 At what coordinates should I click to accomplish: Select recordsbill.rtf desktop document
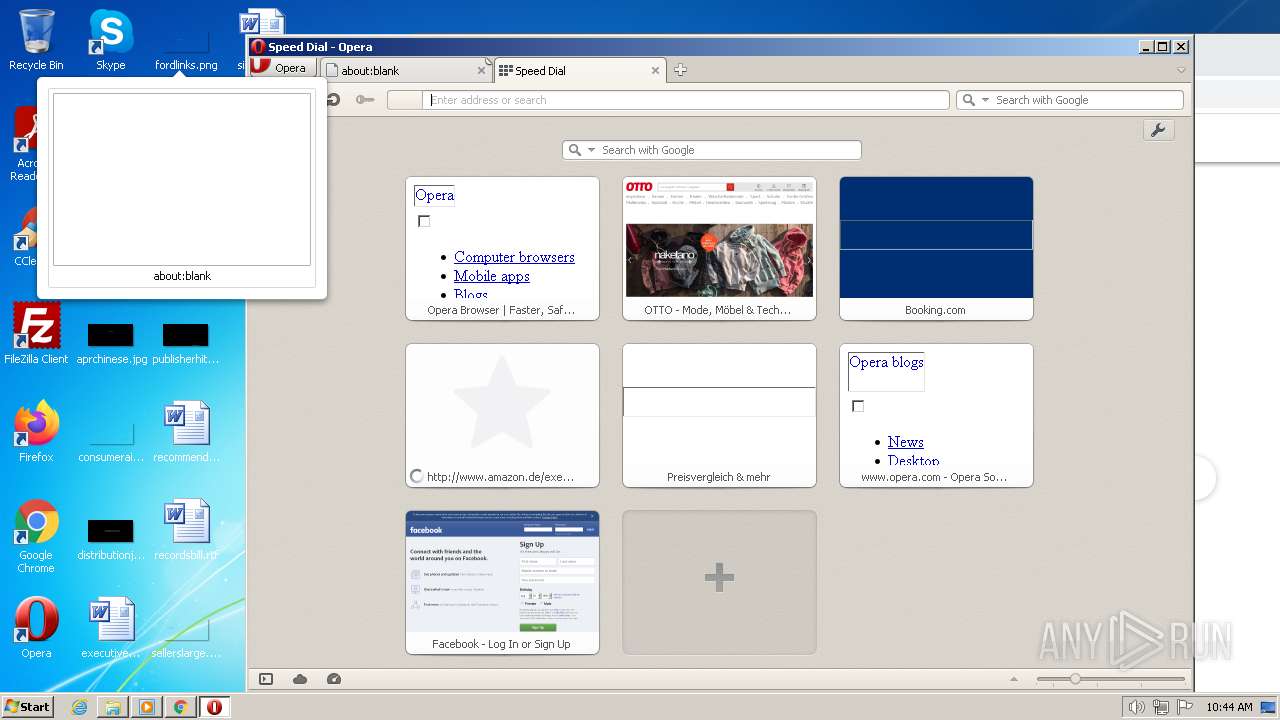186,530
